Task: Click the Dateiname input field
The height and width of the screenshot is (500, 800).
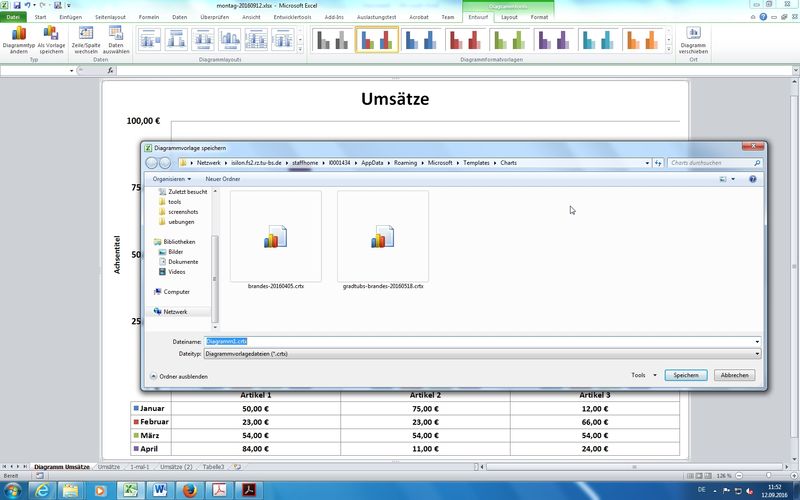Action: click(482, 341)
